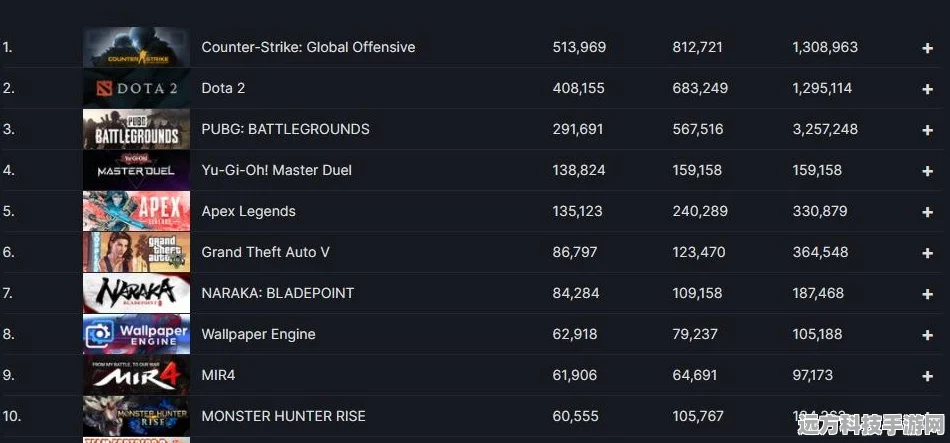Open the Counter-Strike game thumbnail
Screen dimensions: 950x443
136,47
